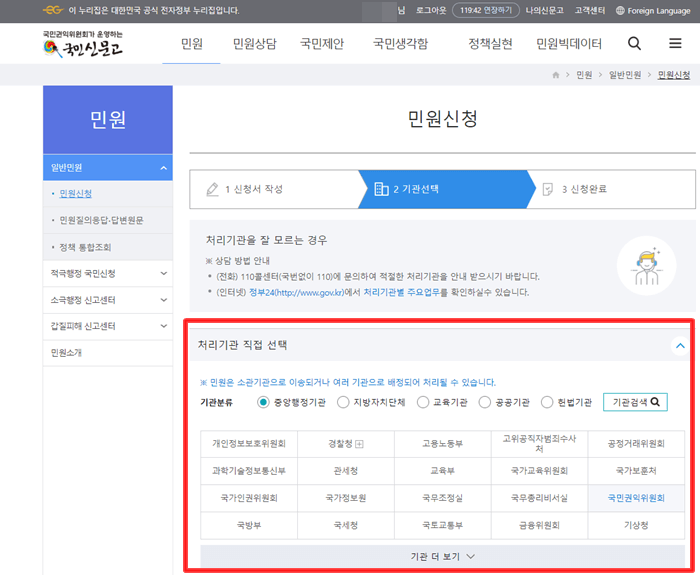
Task: Select 국가정보원 agency cell
Action: 346,498
